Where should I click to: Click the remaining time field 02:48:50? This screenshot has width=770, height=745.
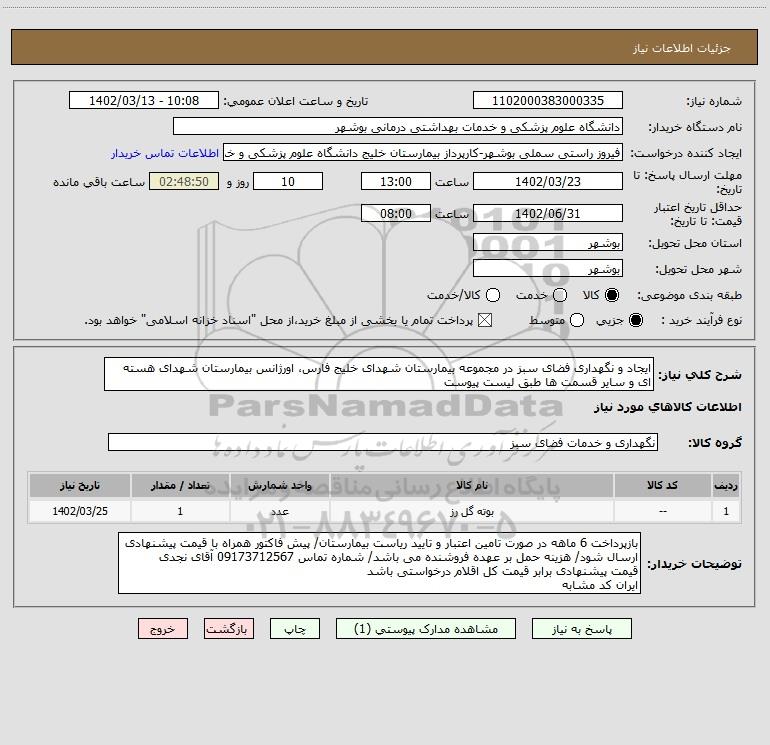coord(184,181)
